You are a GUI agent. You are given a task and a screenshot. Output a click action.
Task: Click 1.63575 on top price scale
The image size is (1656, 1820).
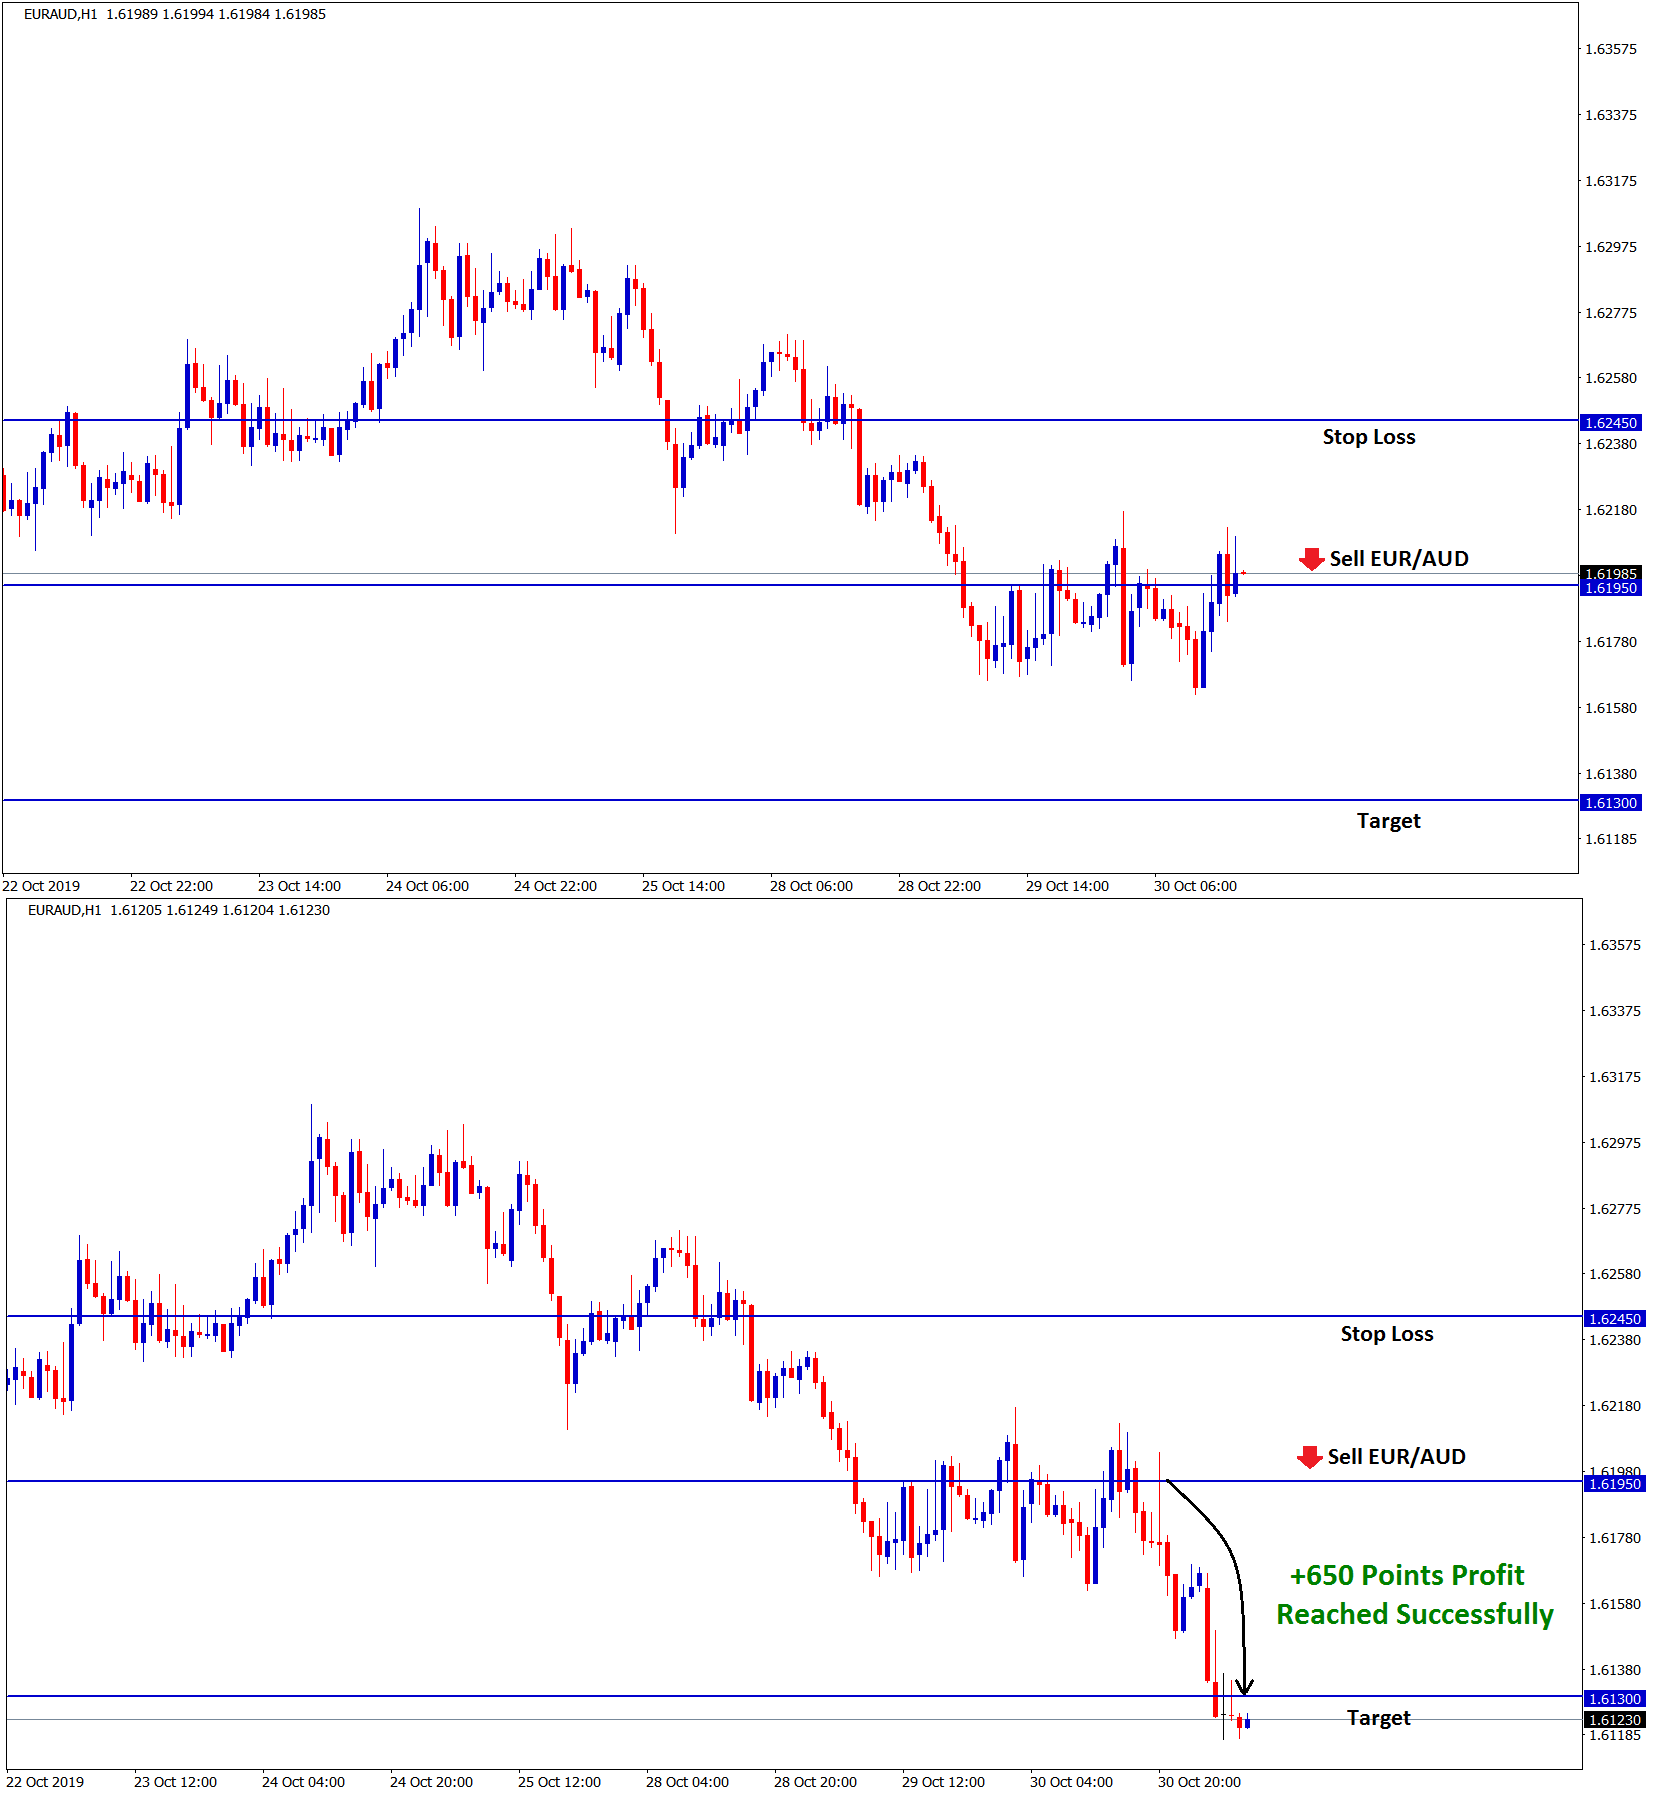pyautogui.click(x=1611, y=49)
